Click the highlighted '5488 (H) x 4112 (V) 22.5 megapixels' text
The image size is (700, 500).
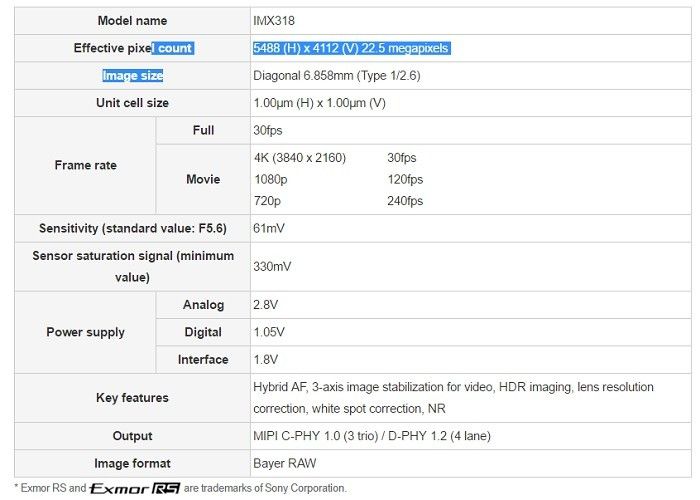click(x=351, y=48)
